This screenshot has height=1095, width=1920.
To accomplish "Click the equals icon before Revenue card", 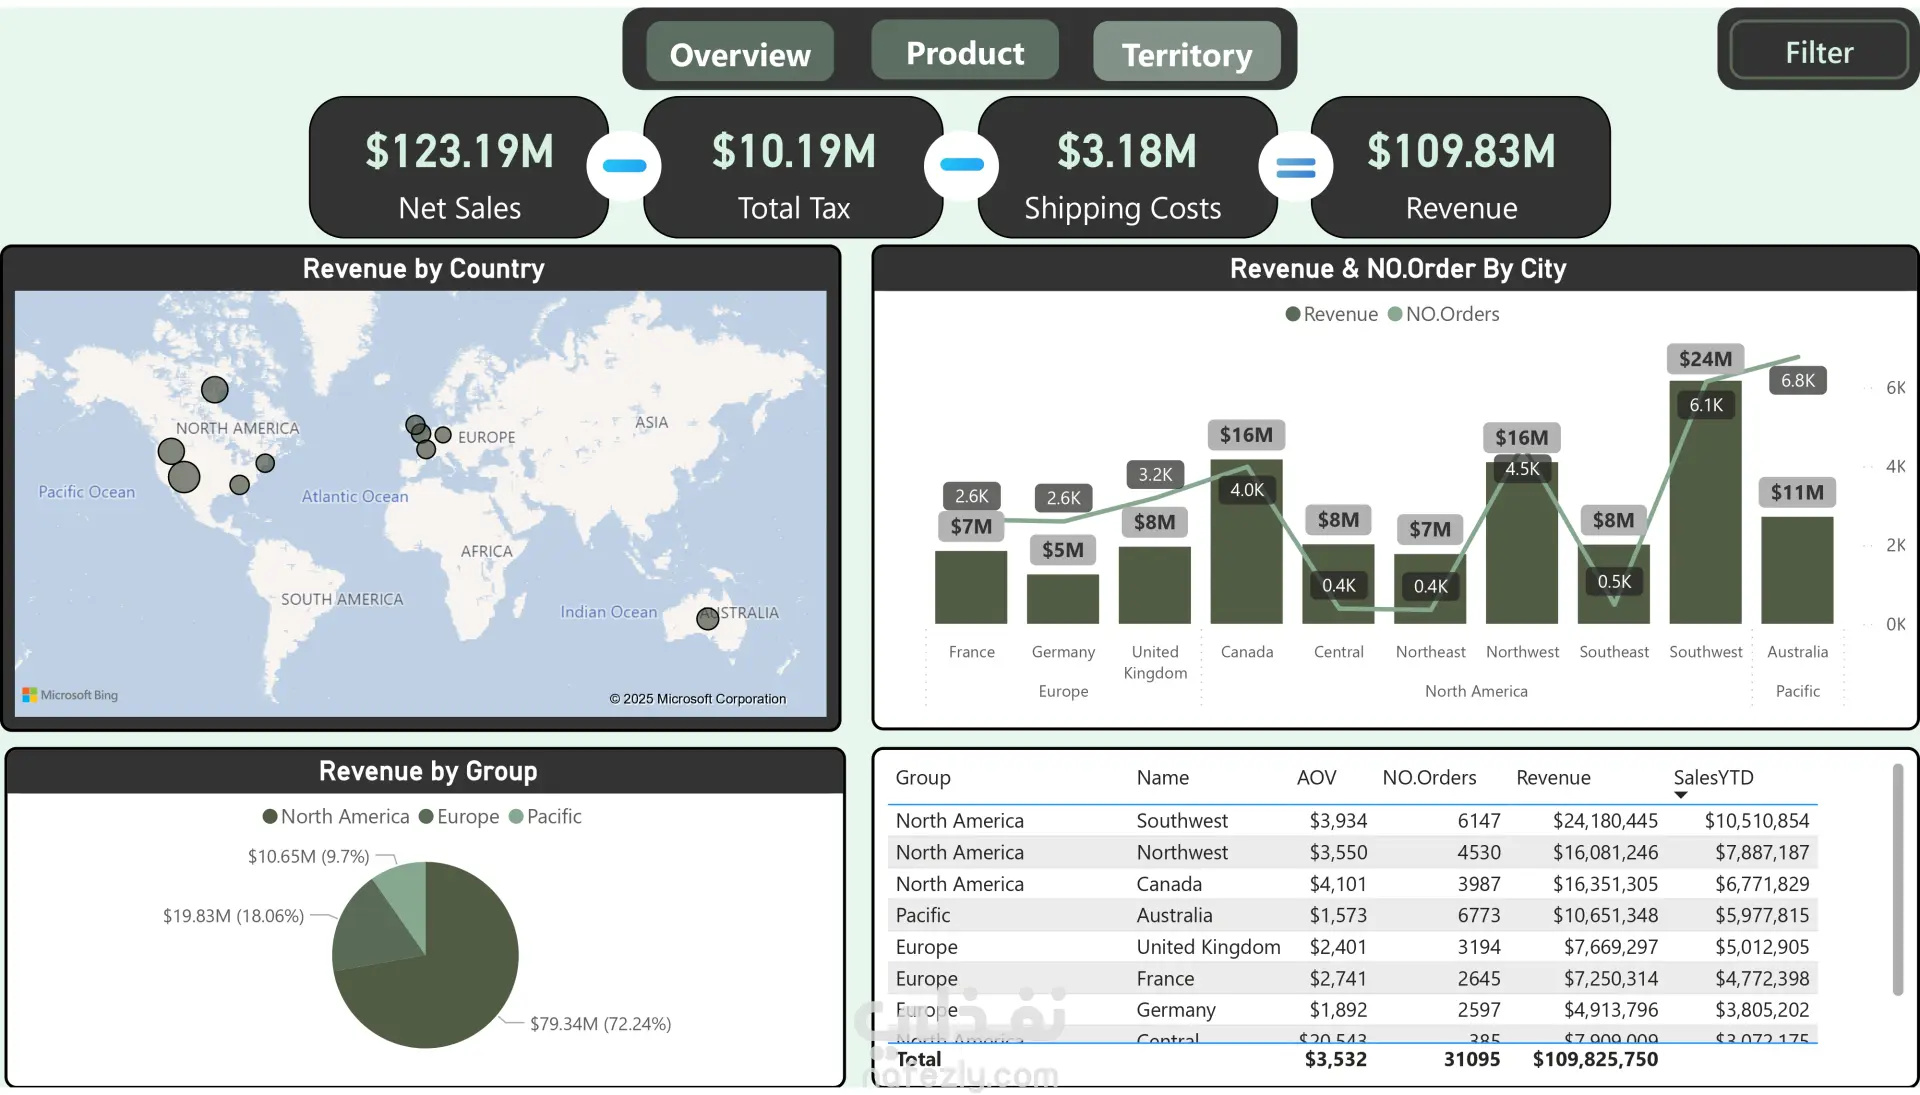I will 1295,167.
